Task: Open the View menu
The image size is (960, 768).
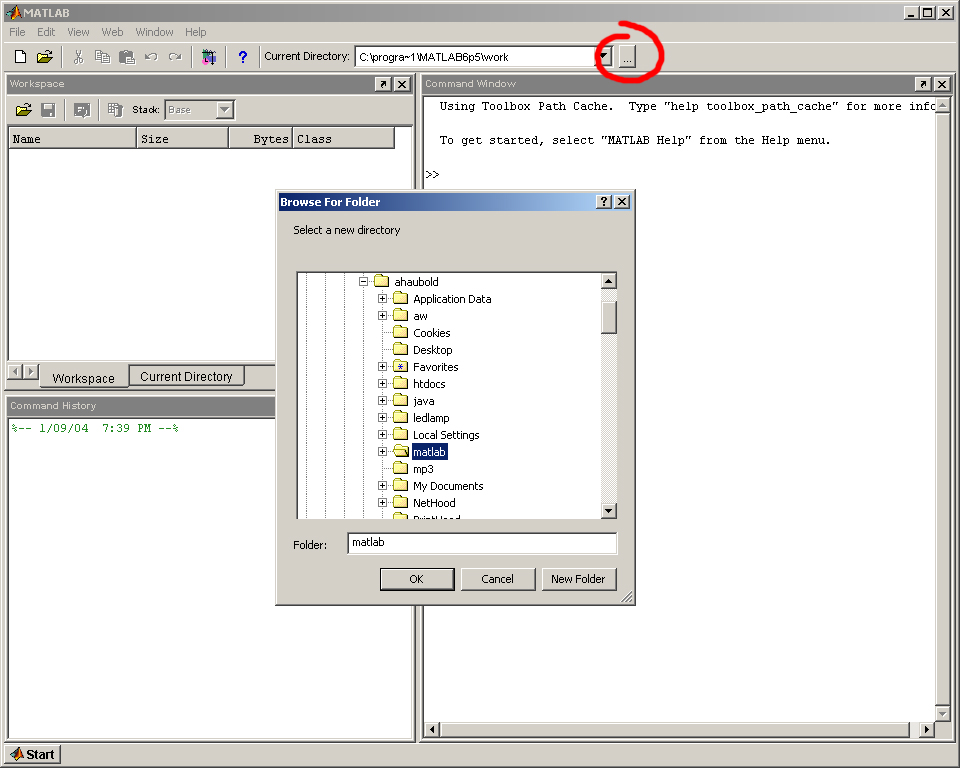Action: pyautogui.click(x=78, y=32)
